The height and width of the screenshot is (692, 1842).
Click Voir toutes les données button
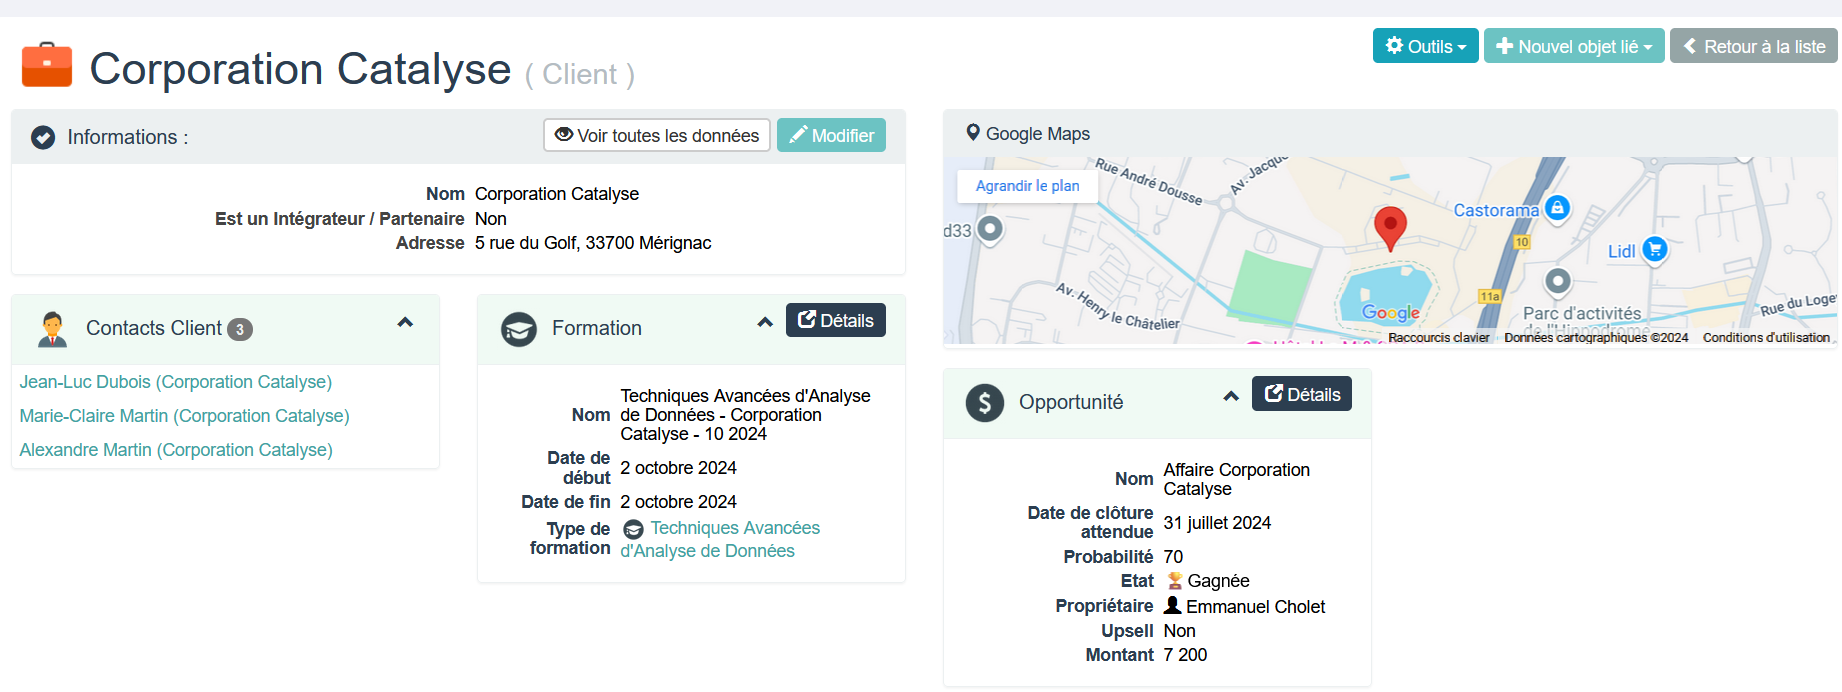tap(656, 135)
